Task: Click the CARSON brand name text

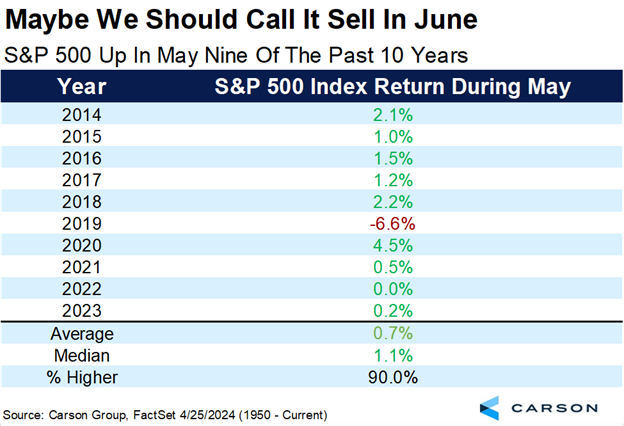Action: tap(557, 406)
